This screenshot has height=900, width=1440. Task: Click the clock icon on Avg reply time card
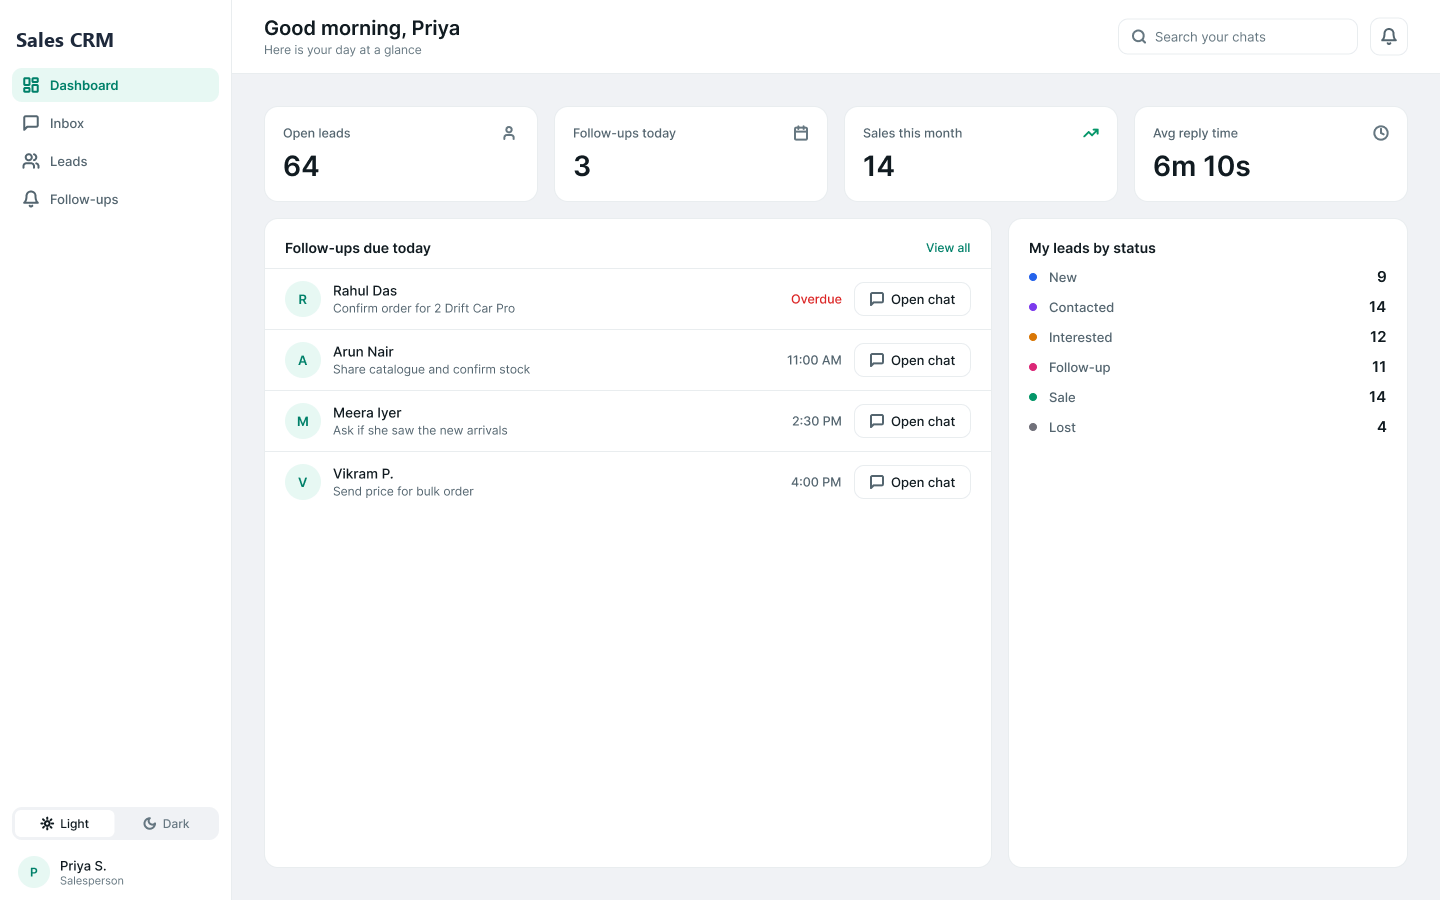click(1381, 133)
